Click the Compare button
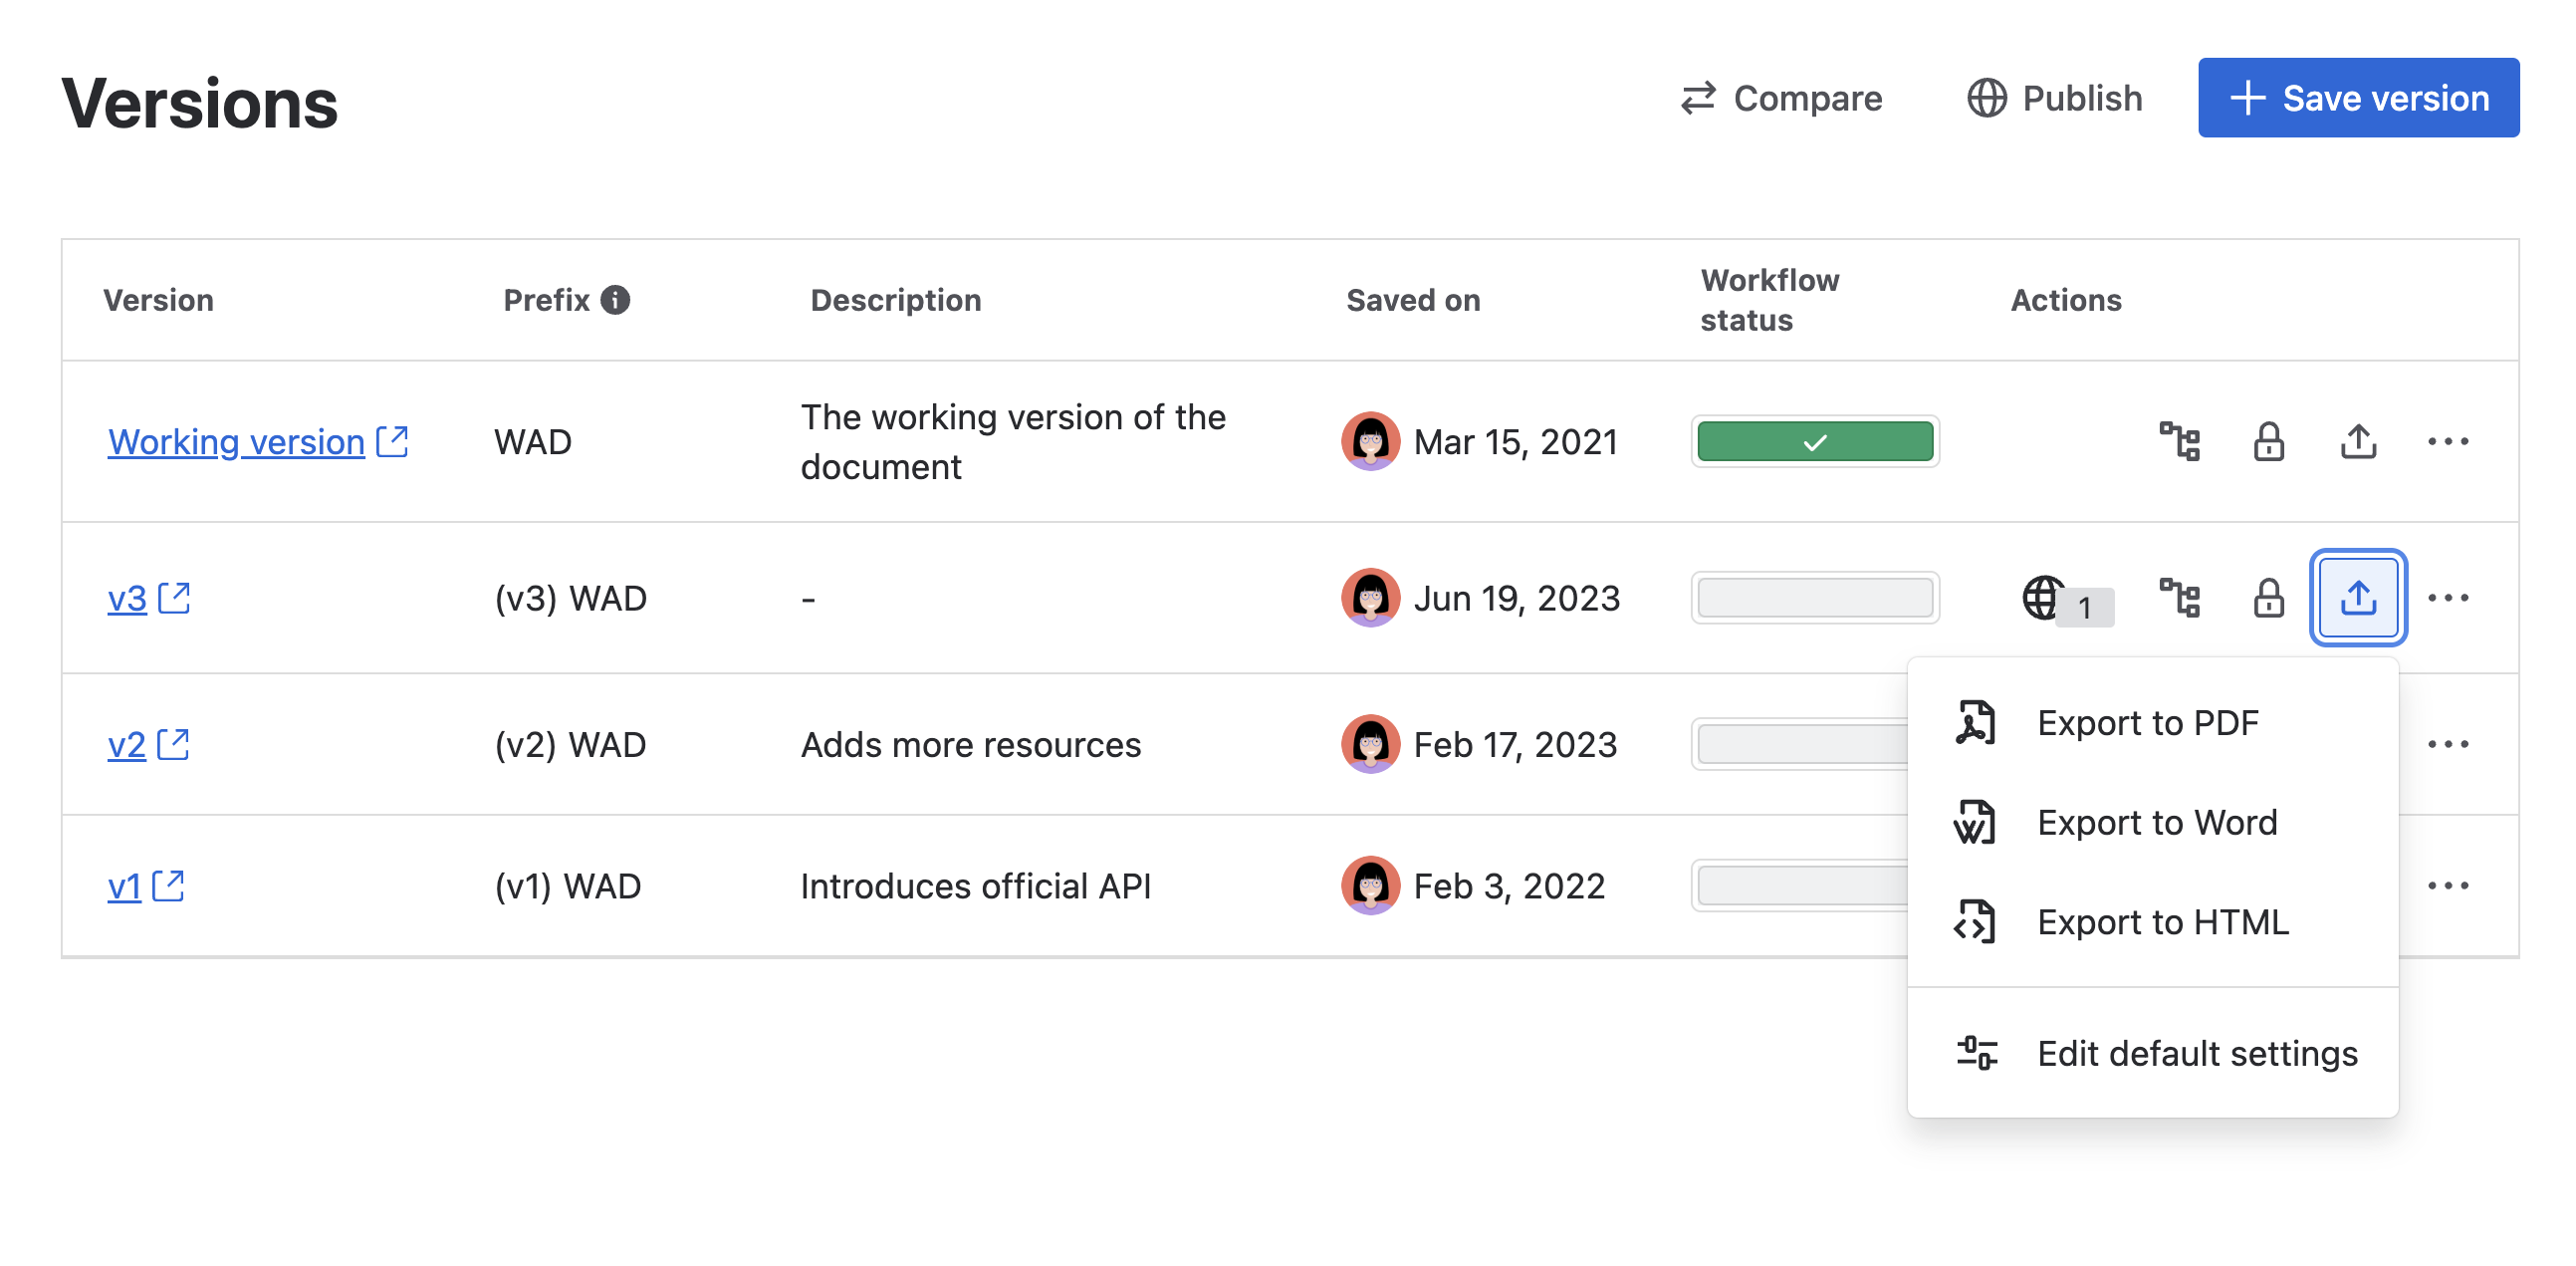This screenshot has width=2576, height=1266. click(1781, 98)
